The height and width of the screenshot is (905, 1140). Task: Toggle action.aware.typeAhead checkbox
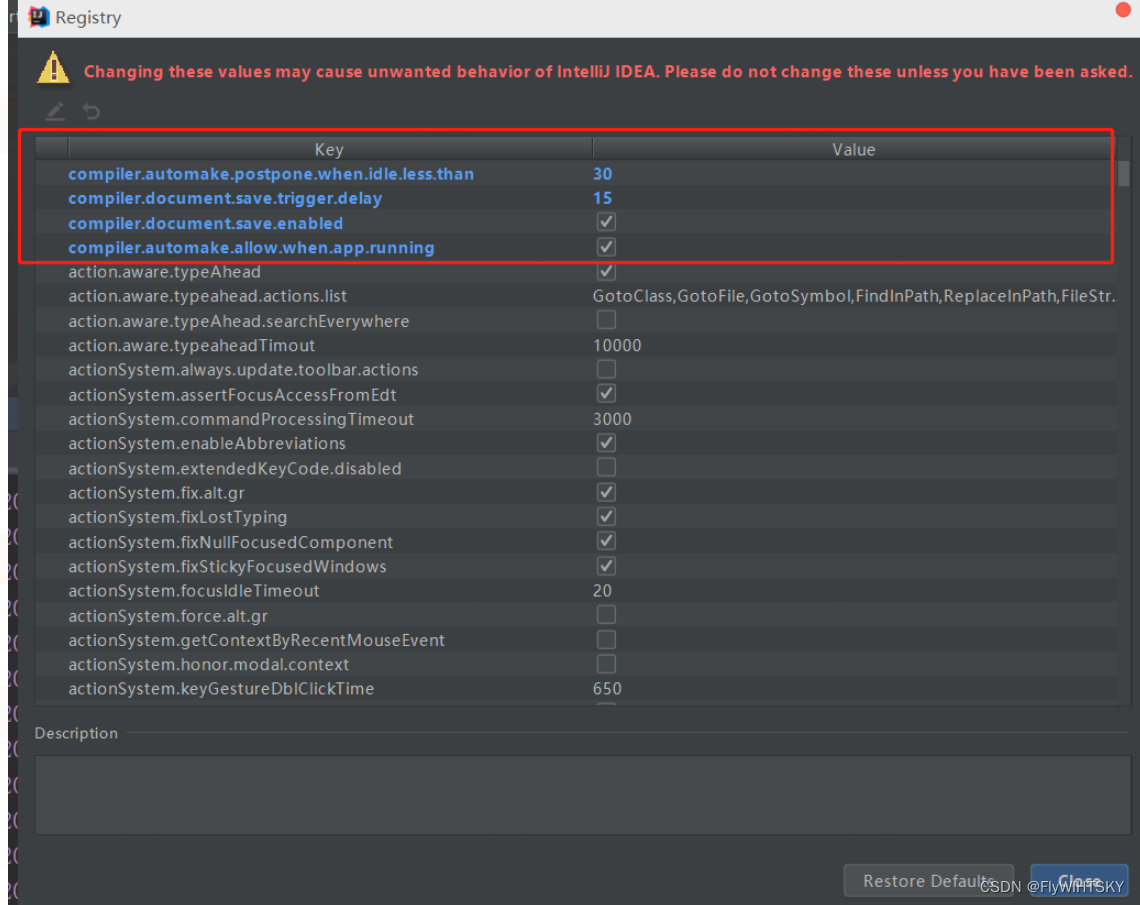(606, 272)
